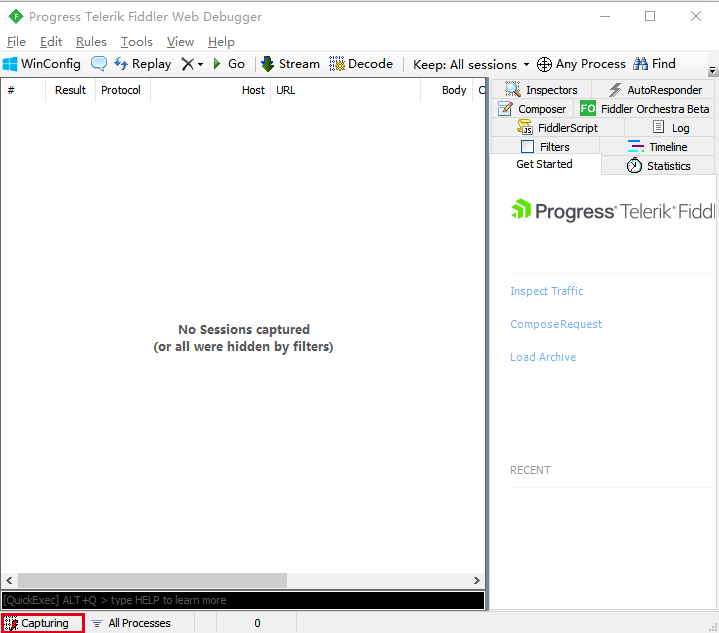Open the Edit menu
The image size is (719, 633).
tap(50, 42)
